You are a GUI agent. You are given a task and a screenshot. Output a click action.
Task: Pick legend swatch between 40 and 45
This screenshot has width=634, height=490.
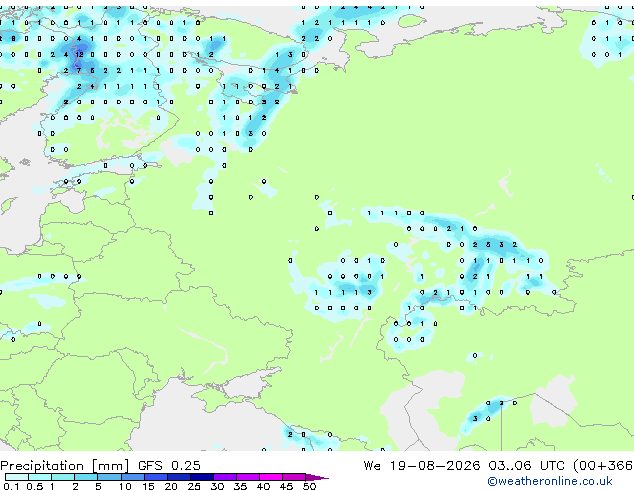pyautogui.click(x=271, y=477)
